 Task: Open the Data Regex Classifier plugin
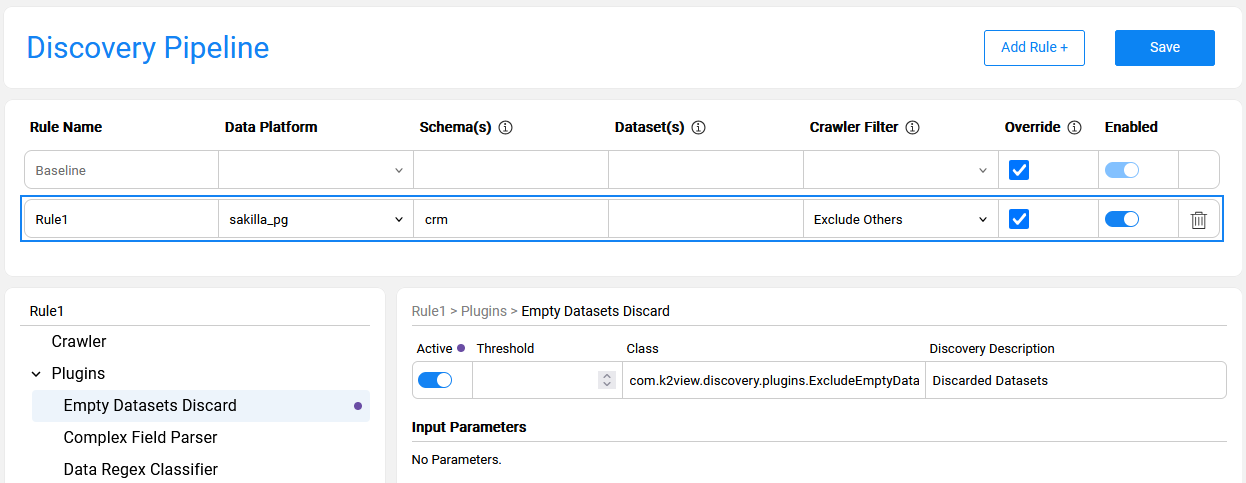point(140,470)
